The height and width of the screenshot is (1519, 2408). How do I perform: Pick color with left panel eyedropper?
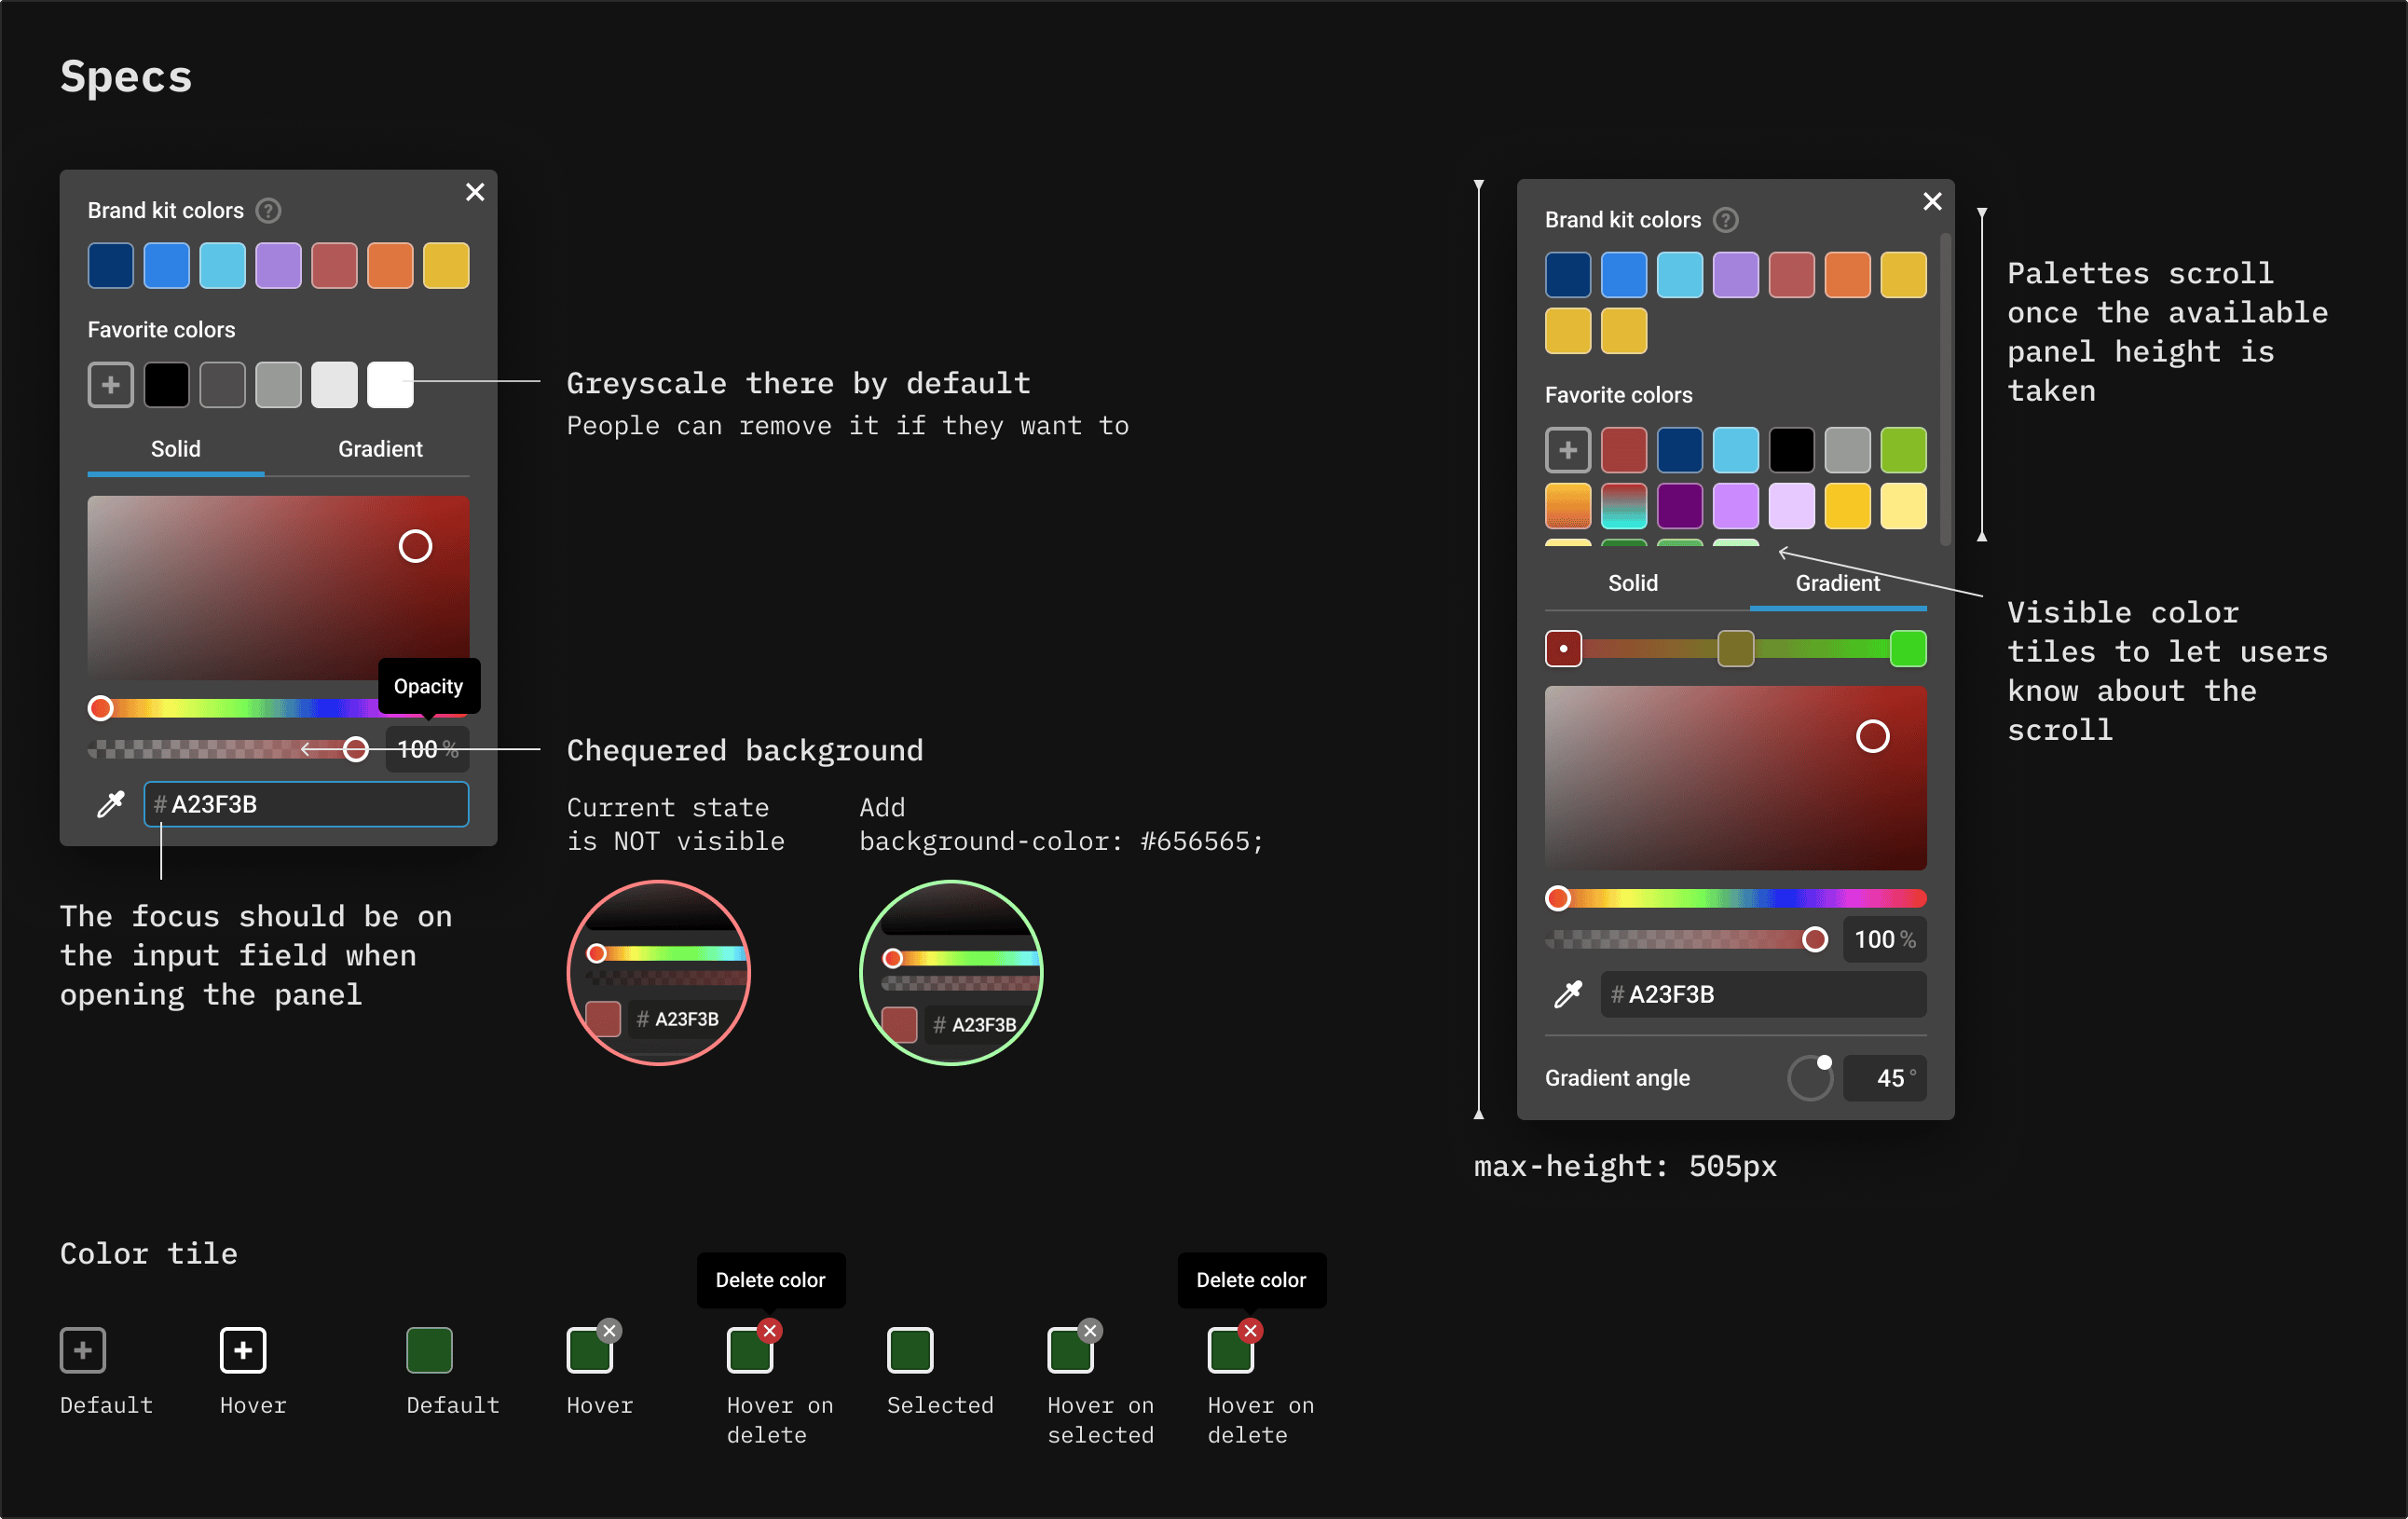[x=110, y=804]
